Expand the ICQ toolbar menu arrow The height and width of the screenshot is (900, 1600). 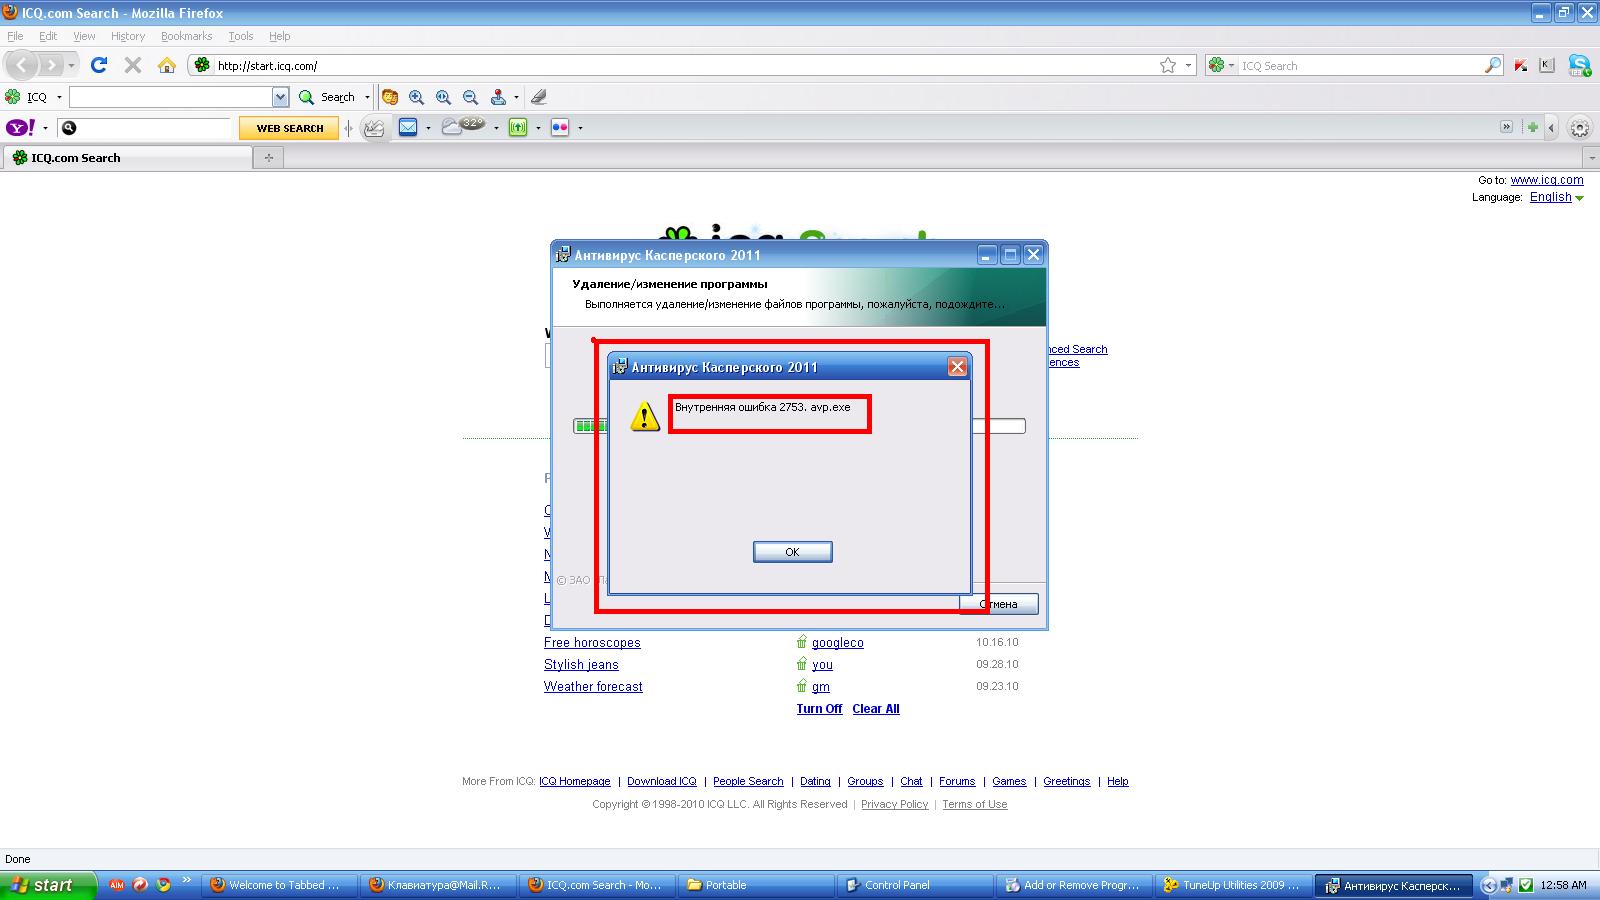coord(59,97)
